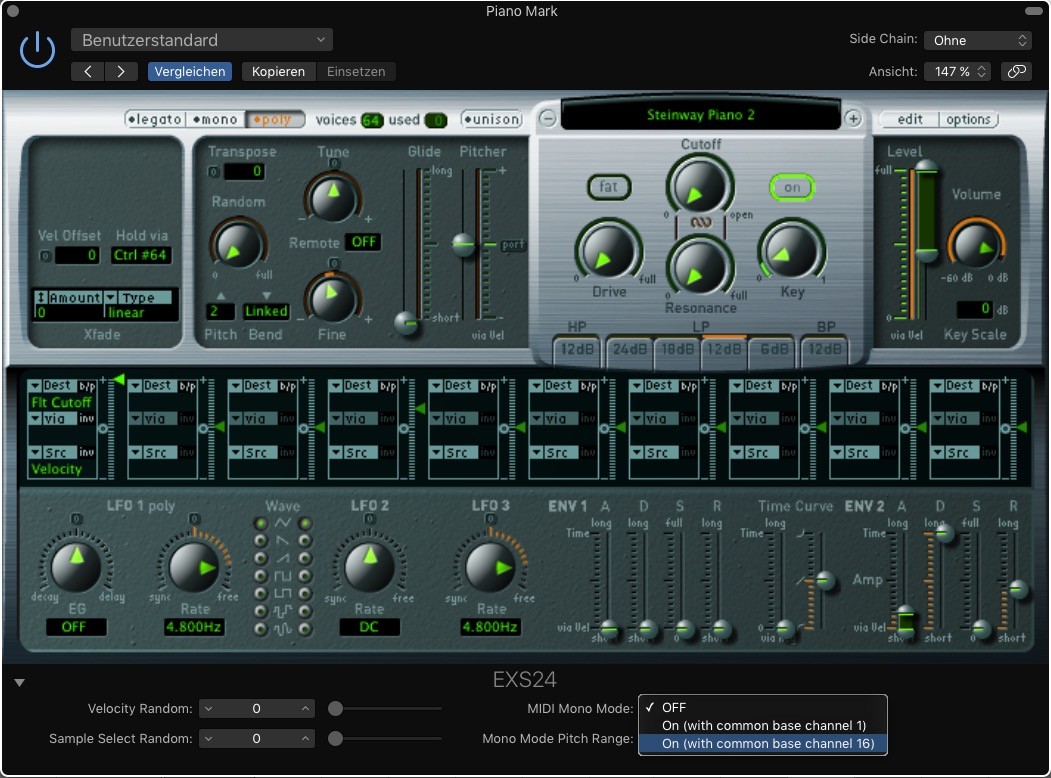The width and height of the screenshot is (1051, 778).
Task: Open the Ansicht 147 % zoom dropdown
Action: click(x=957, y=71)
